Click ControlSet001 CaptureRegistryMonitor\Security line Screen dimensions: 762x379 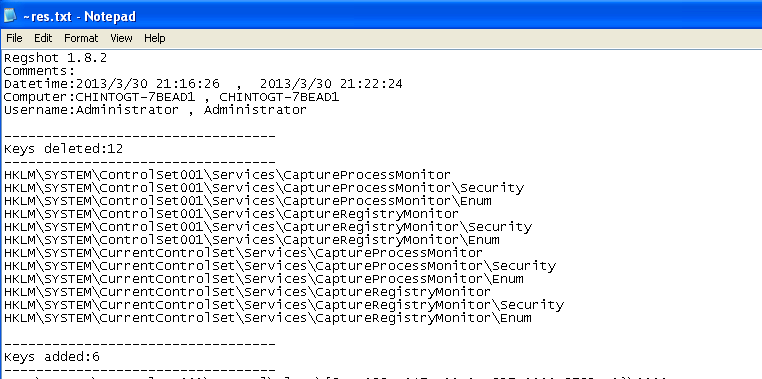[x=268, y=227]
